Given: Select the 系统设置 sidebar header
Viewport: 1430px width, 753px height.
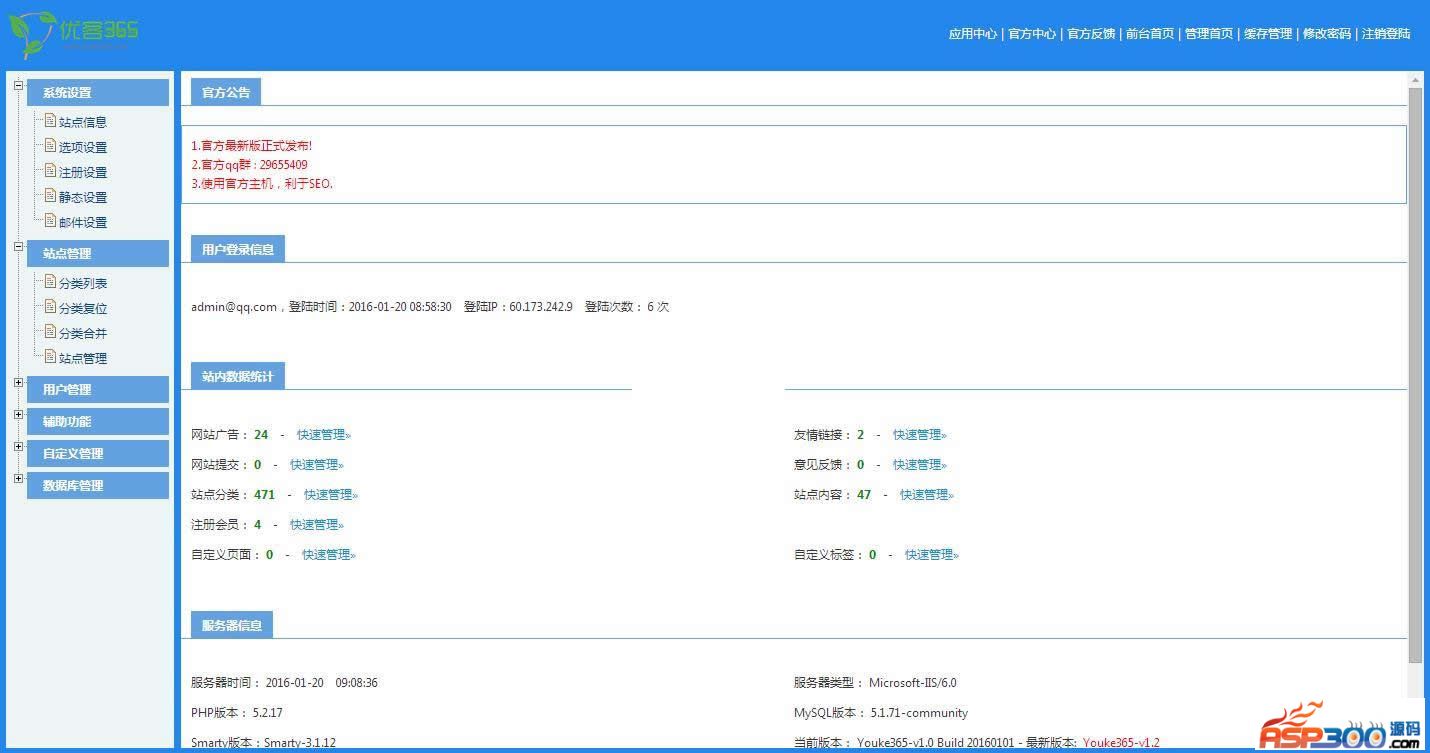Looking at the screenshot, I should tap(98, 92).
